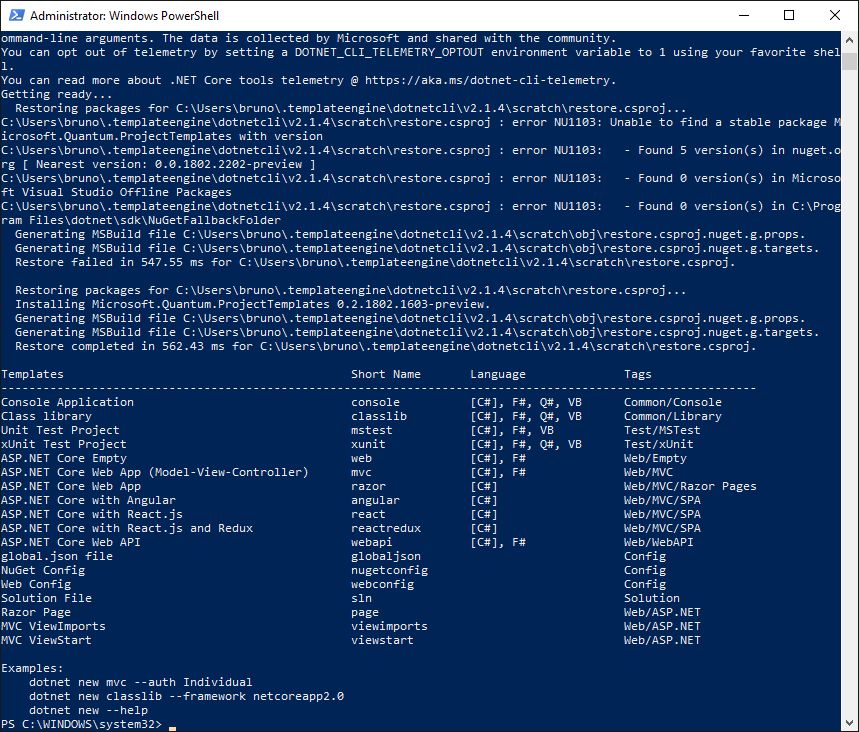Close the Windows PowerShell window
The width and height of the screenshot is (859, 732).
coord(835,16)
